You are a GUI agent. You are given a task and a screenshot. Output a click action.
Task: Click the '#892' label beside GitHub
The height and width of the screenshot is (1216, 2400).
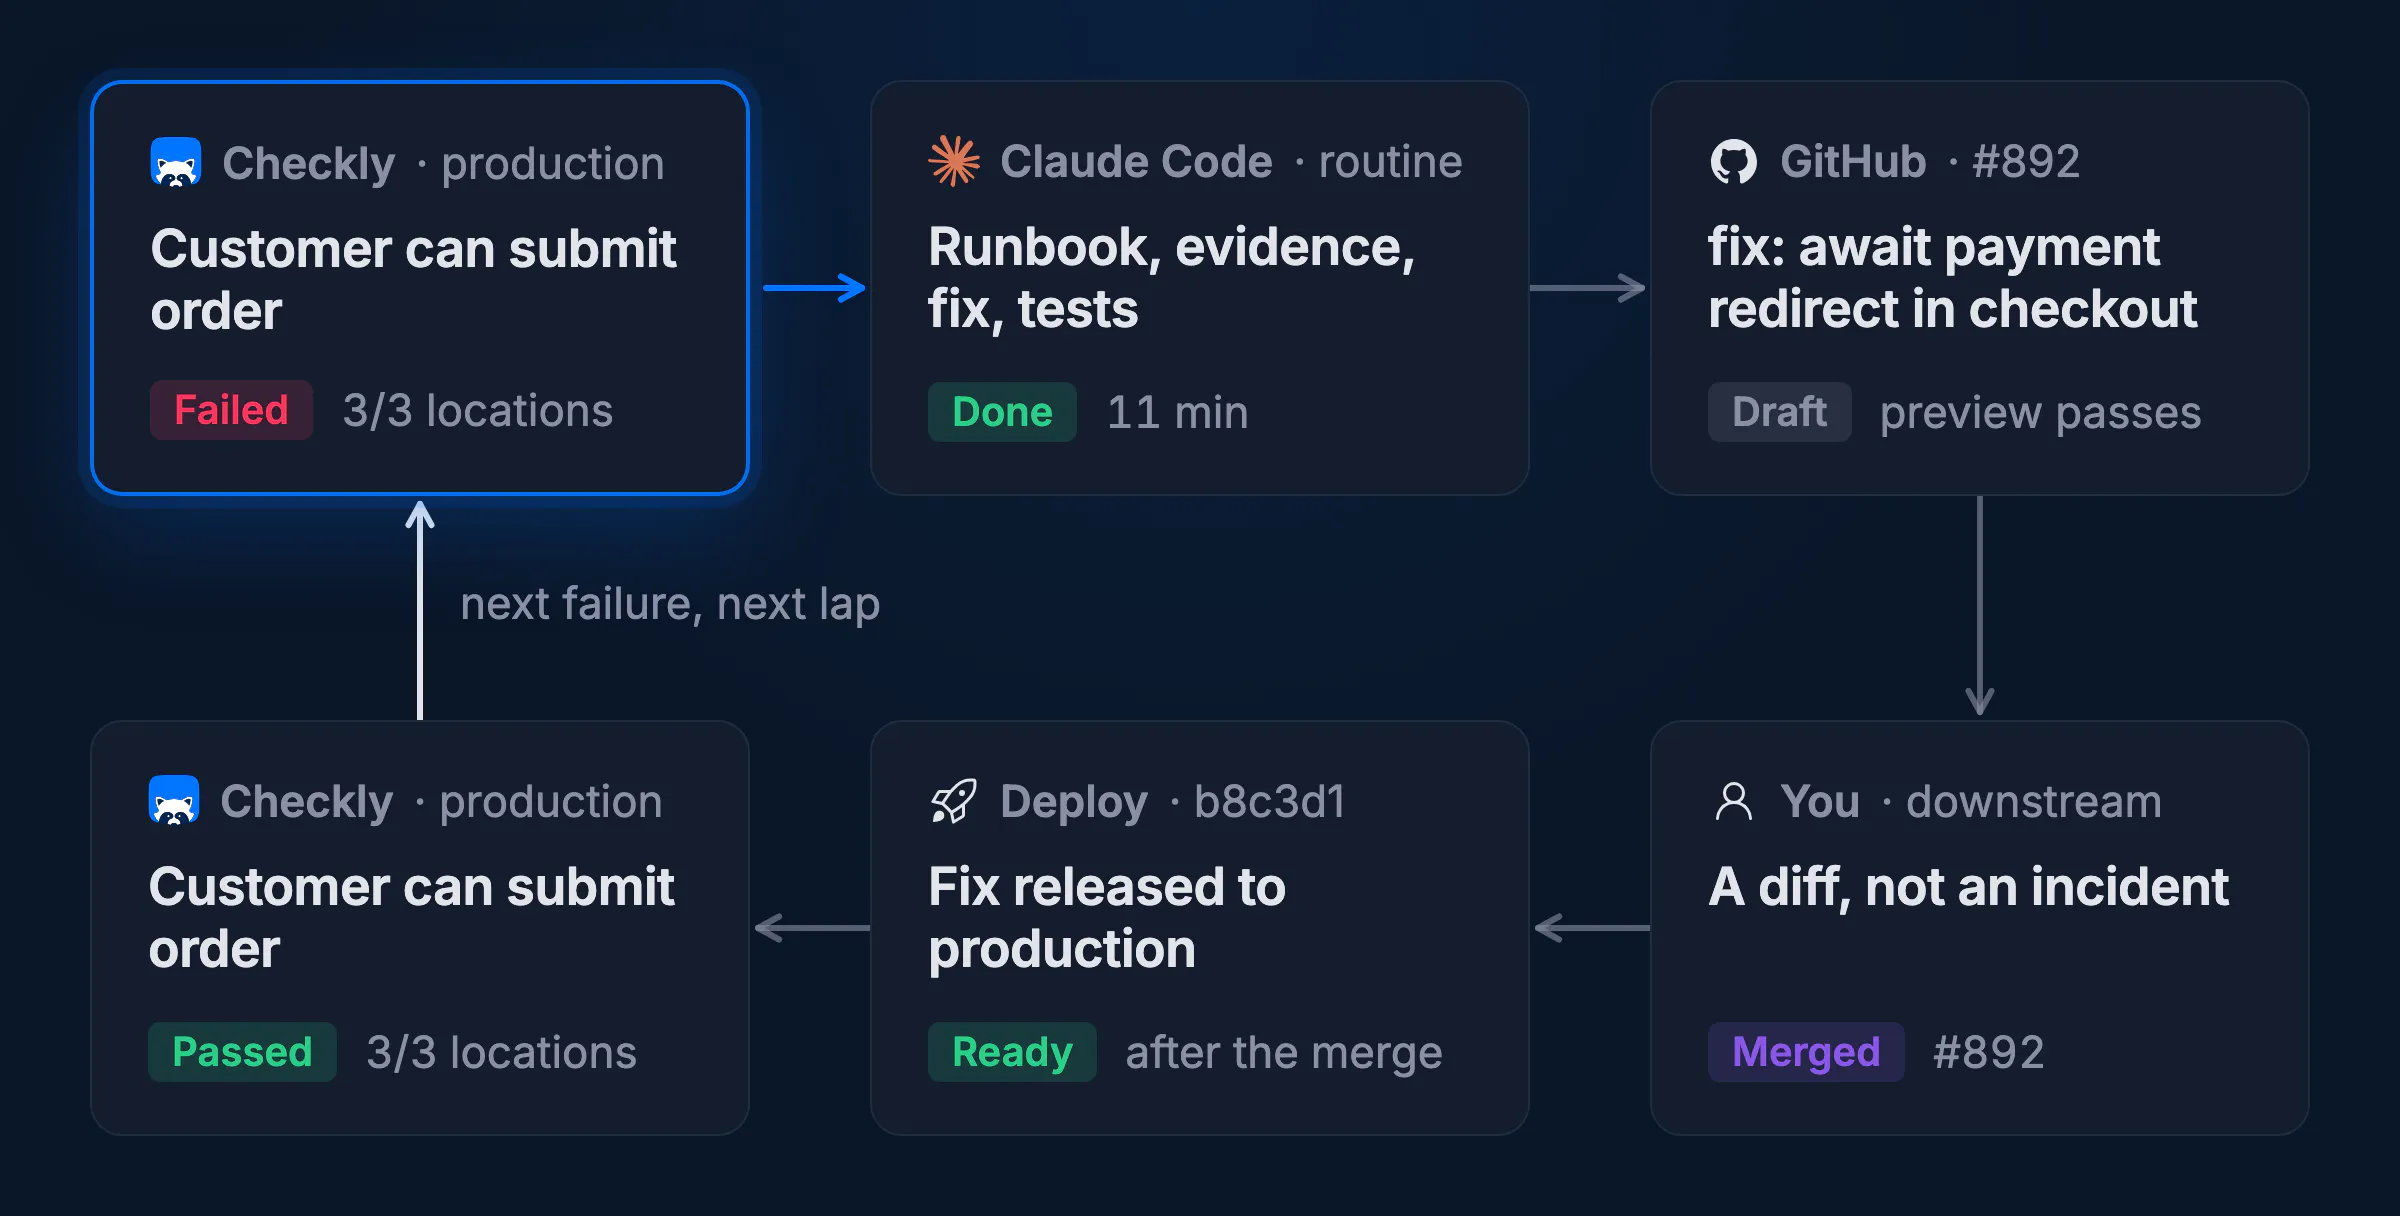tap(2026, 161)
